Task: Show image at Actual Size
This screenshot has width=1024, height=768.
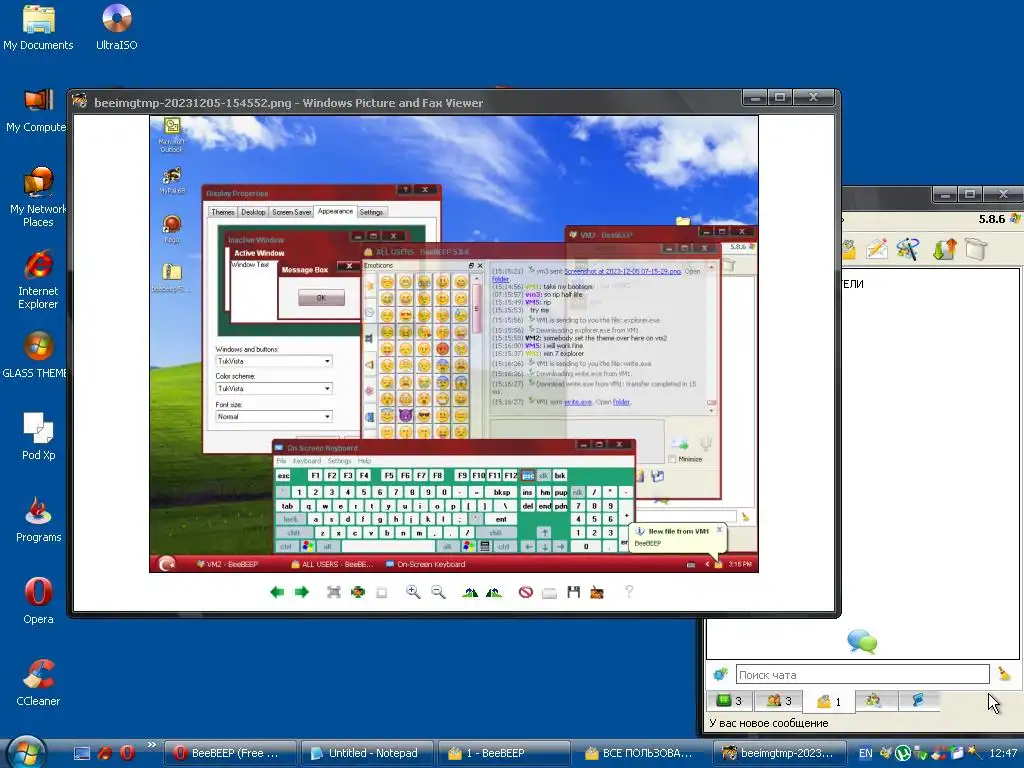Action: pyautogui.click(x=358, y=592)
